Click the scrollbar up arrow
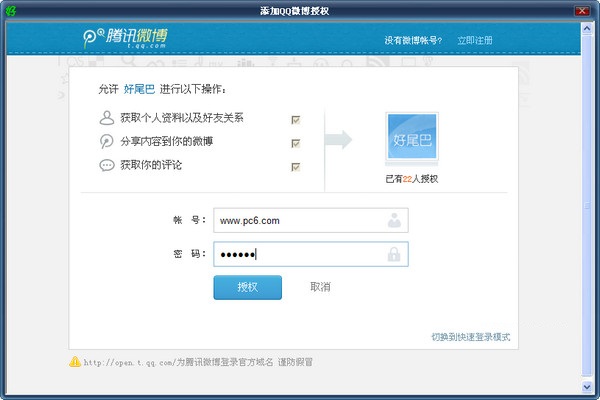This screenshot has height=400, width=600. click(587, 29)
